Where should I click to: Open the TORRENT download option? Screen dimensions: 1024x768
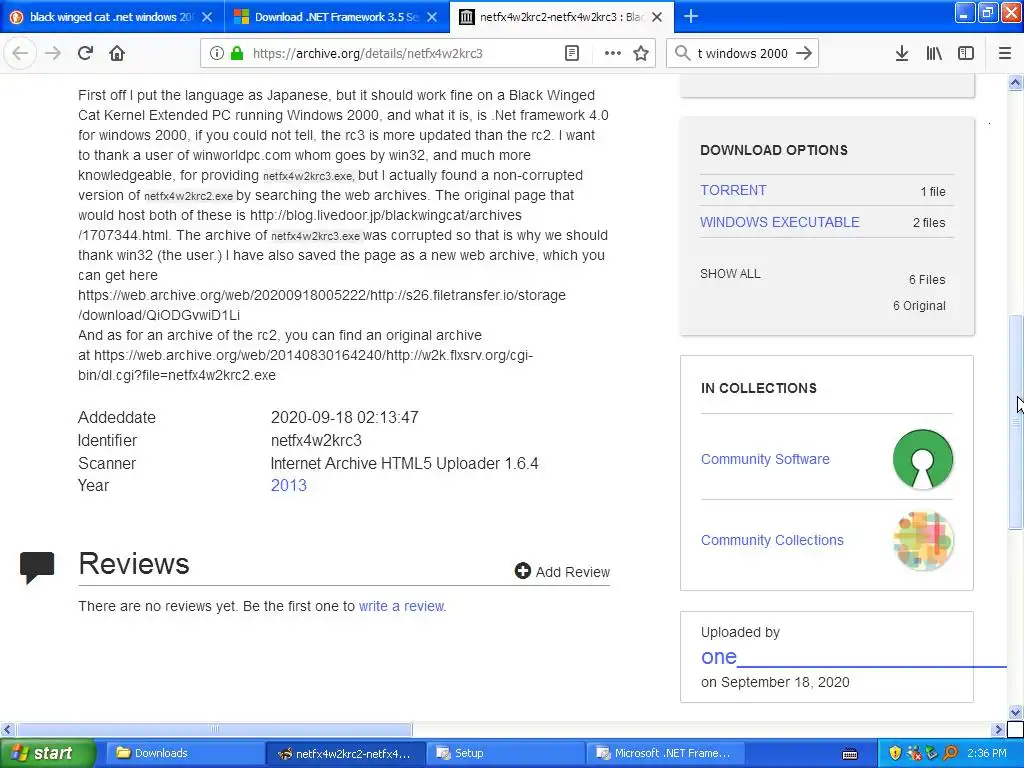click(733, 190)
